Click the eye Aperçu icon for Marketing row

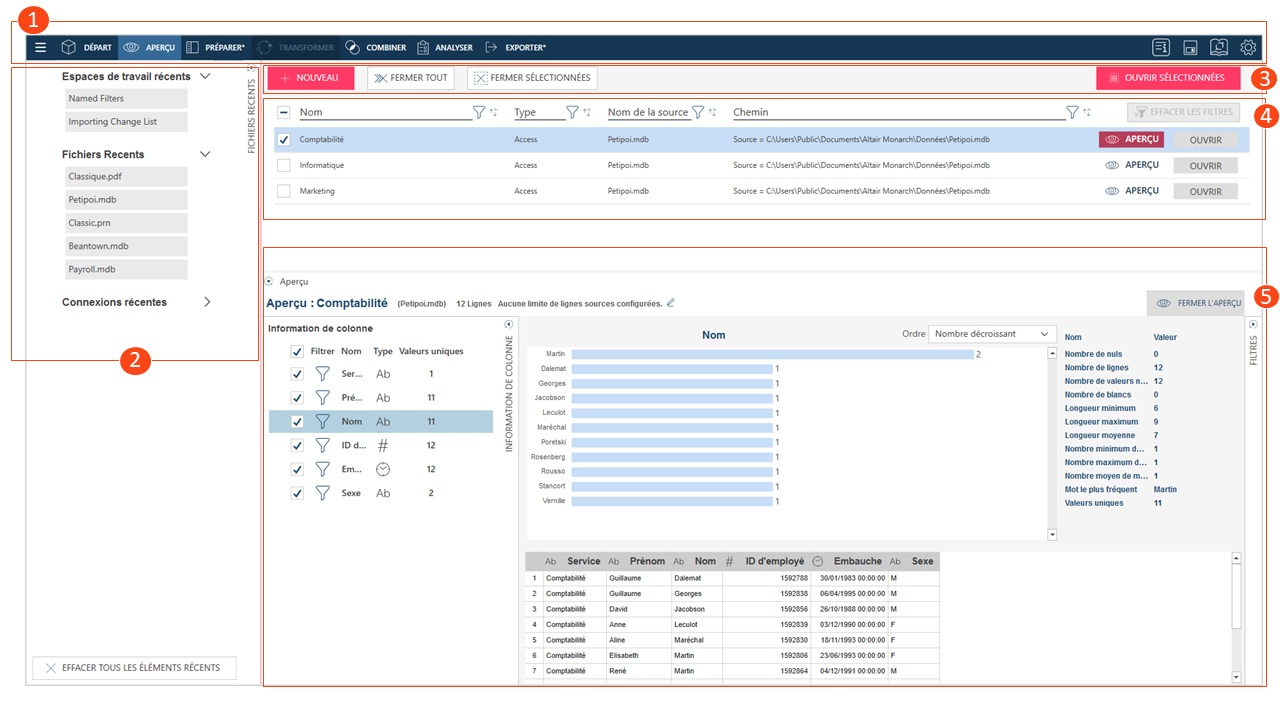(1111, 191)
